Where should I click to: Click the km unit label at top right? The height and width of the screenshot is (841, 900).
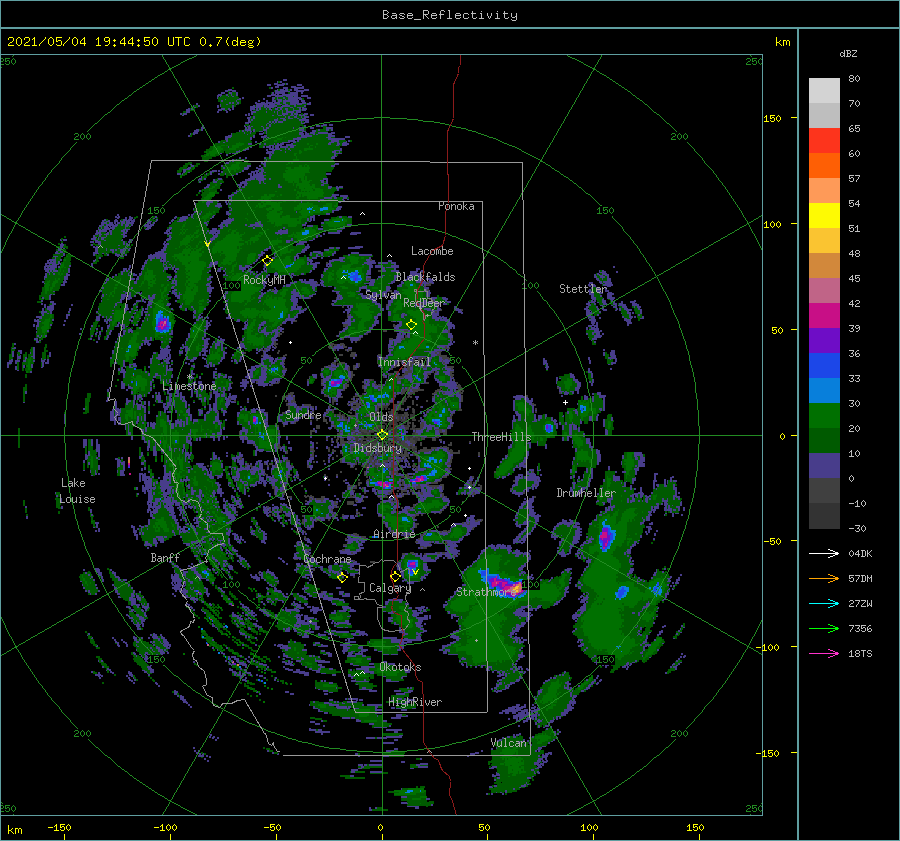782,42
